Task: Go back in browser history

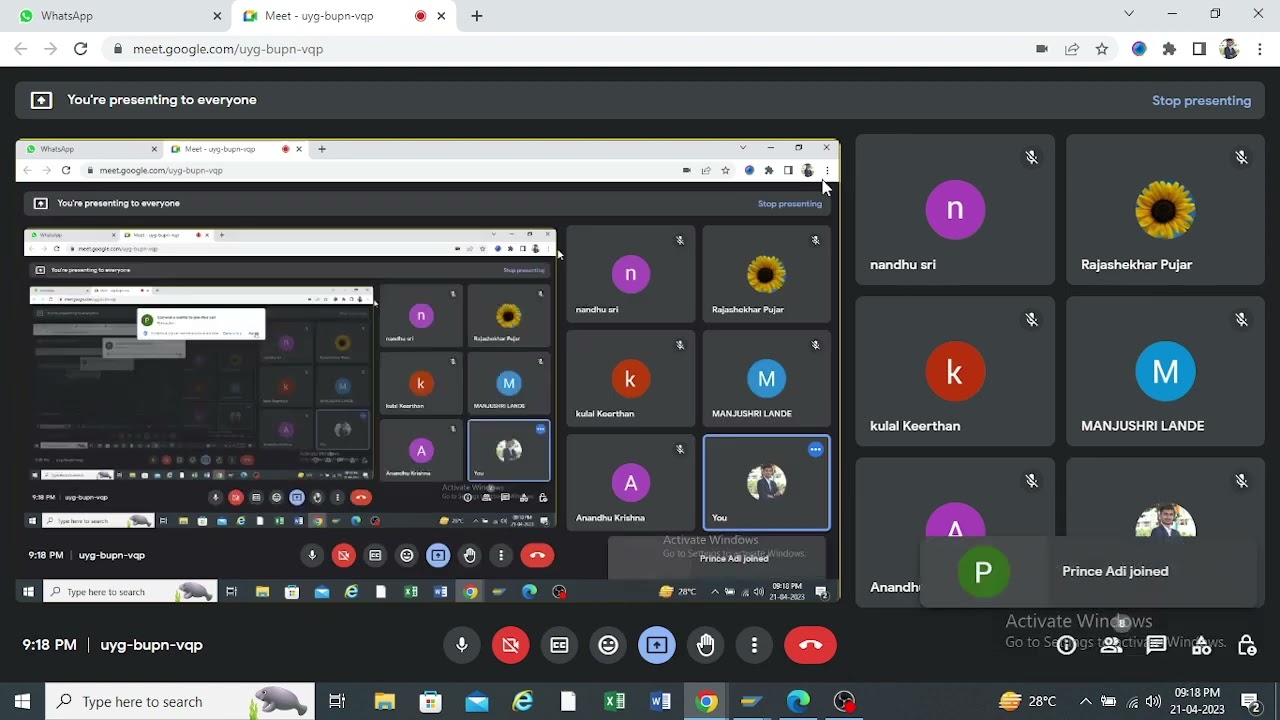Action: coord(21,48)
